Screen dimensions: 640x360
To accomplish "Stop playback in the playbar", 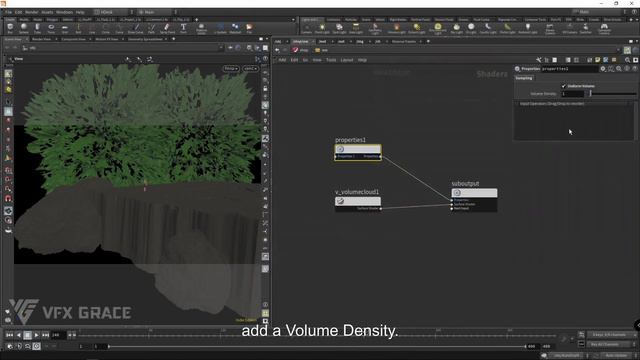I will click(x=27, y=335).
